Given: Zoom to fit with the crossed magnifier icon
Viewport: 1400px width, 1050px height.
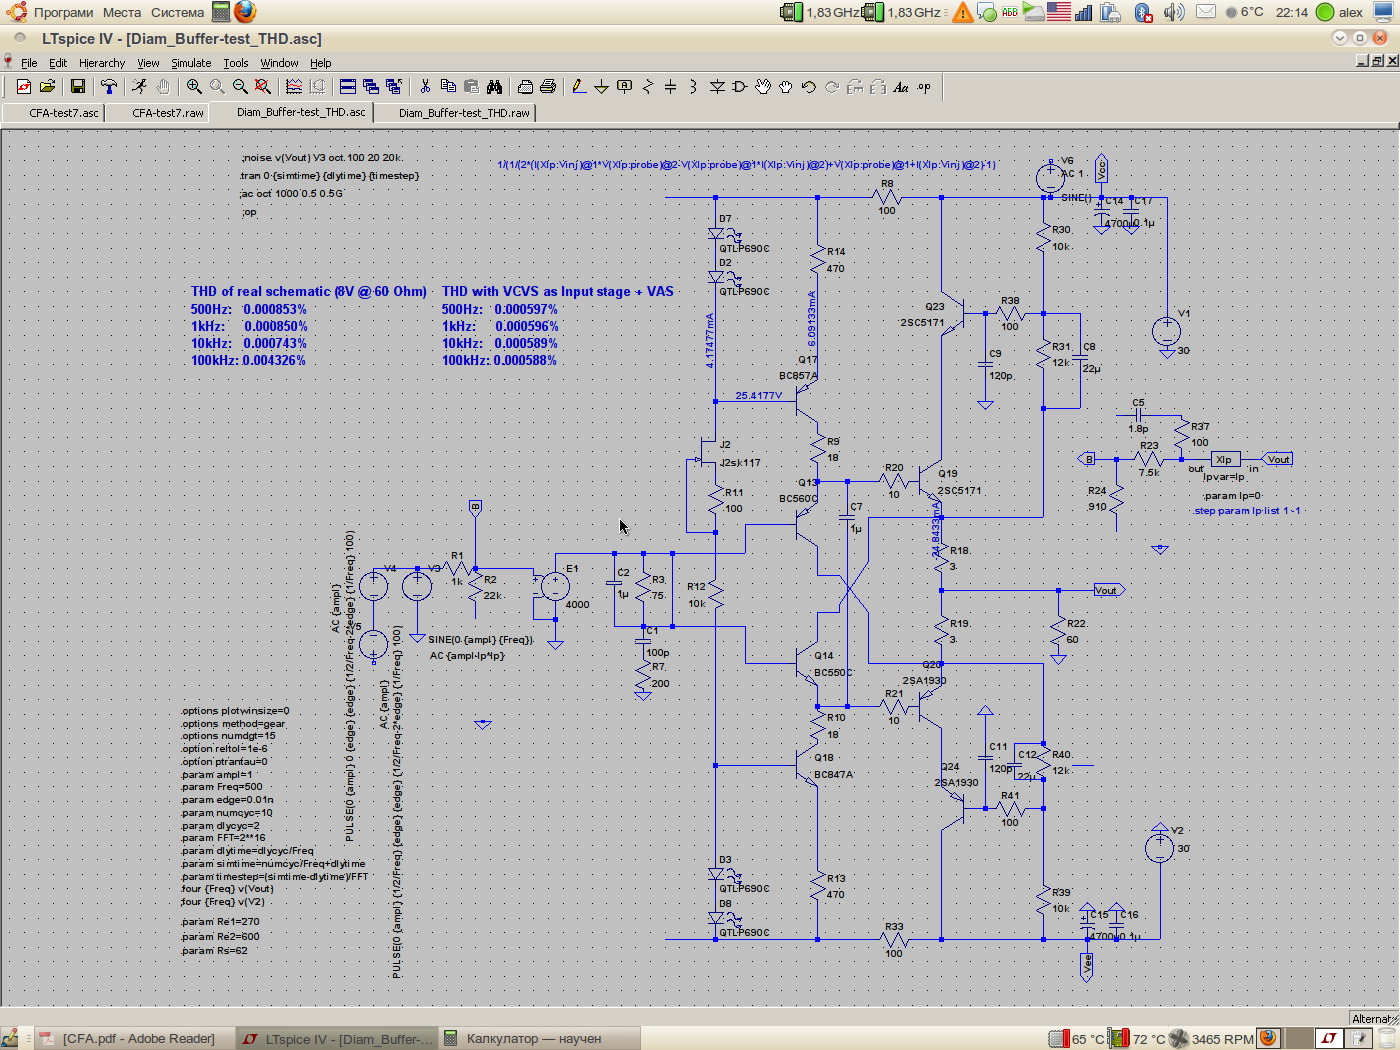Looking at the screenshot, I should tap(263, 87).
